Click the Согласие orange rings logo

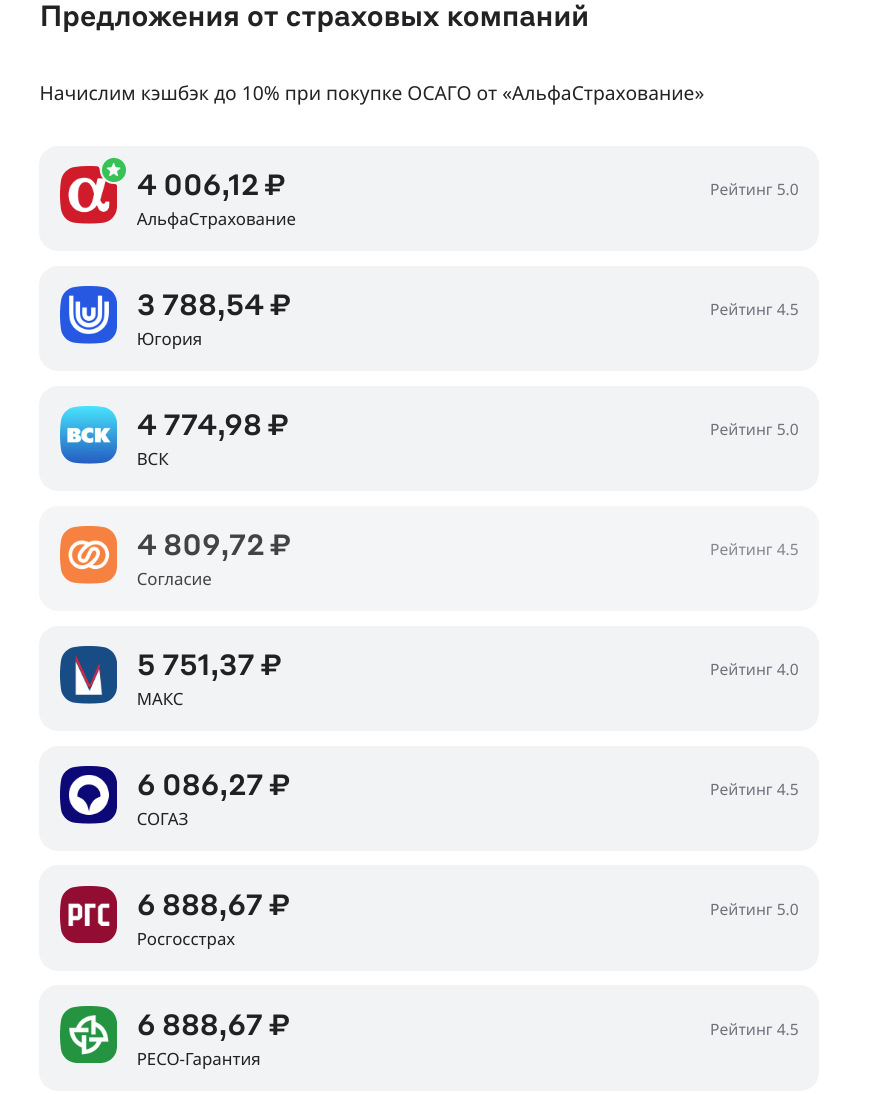tap(88, 555)
